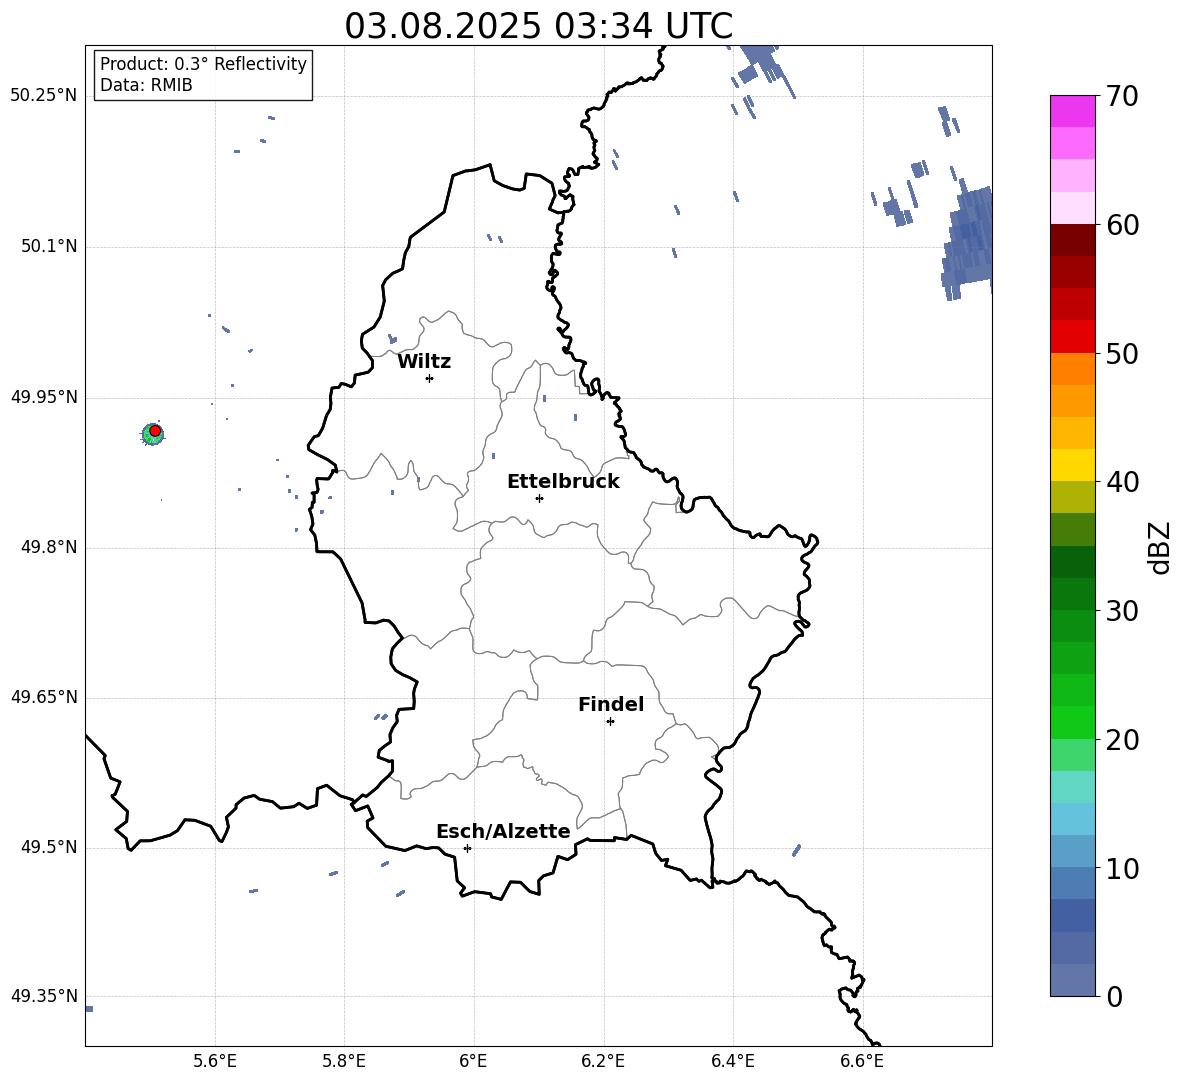
Task: Click the 5.8°E longitude label
Action: tap(344, 1061)
